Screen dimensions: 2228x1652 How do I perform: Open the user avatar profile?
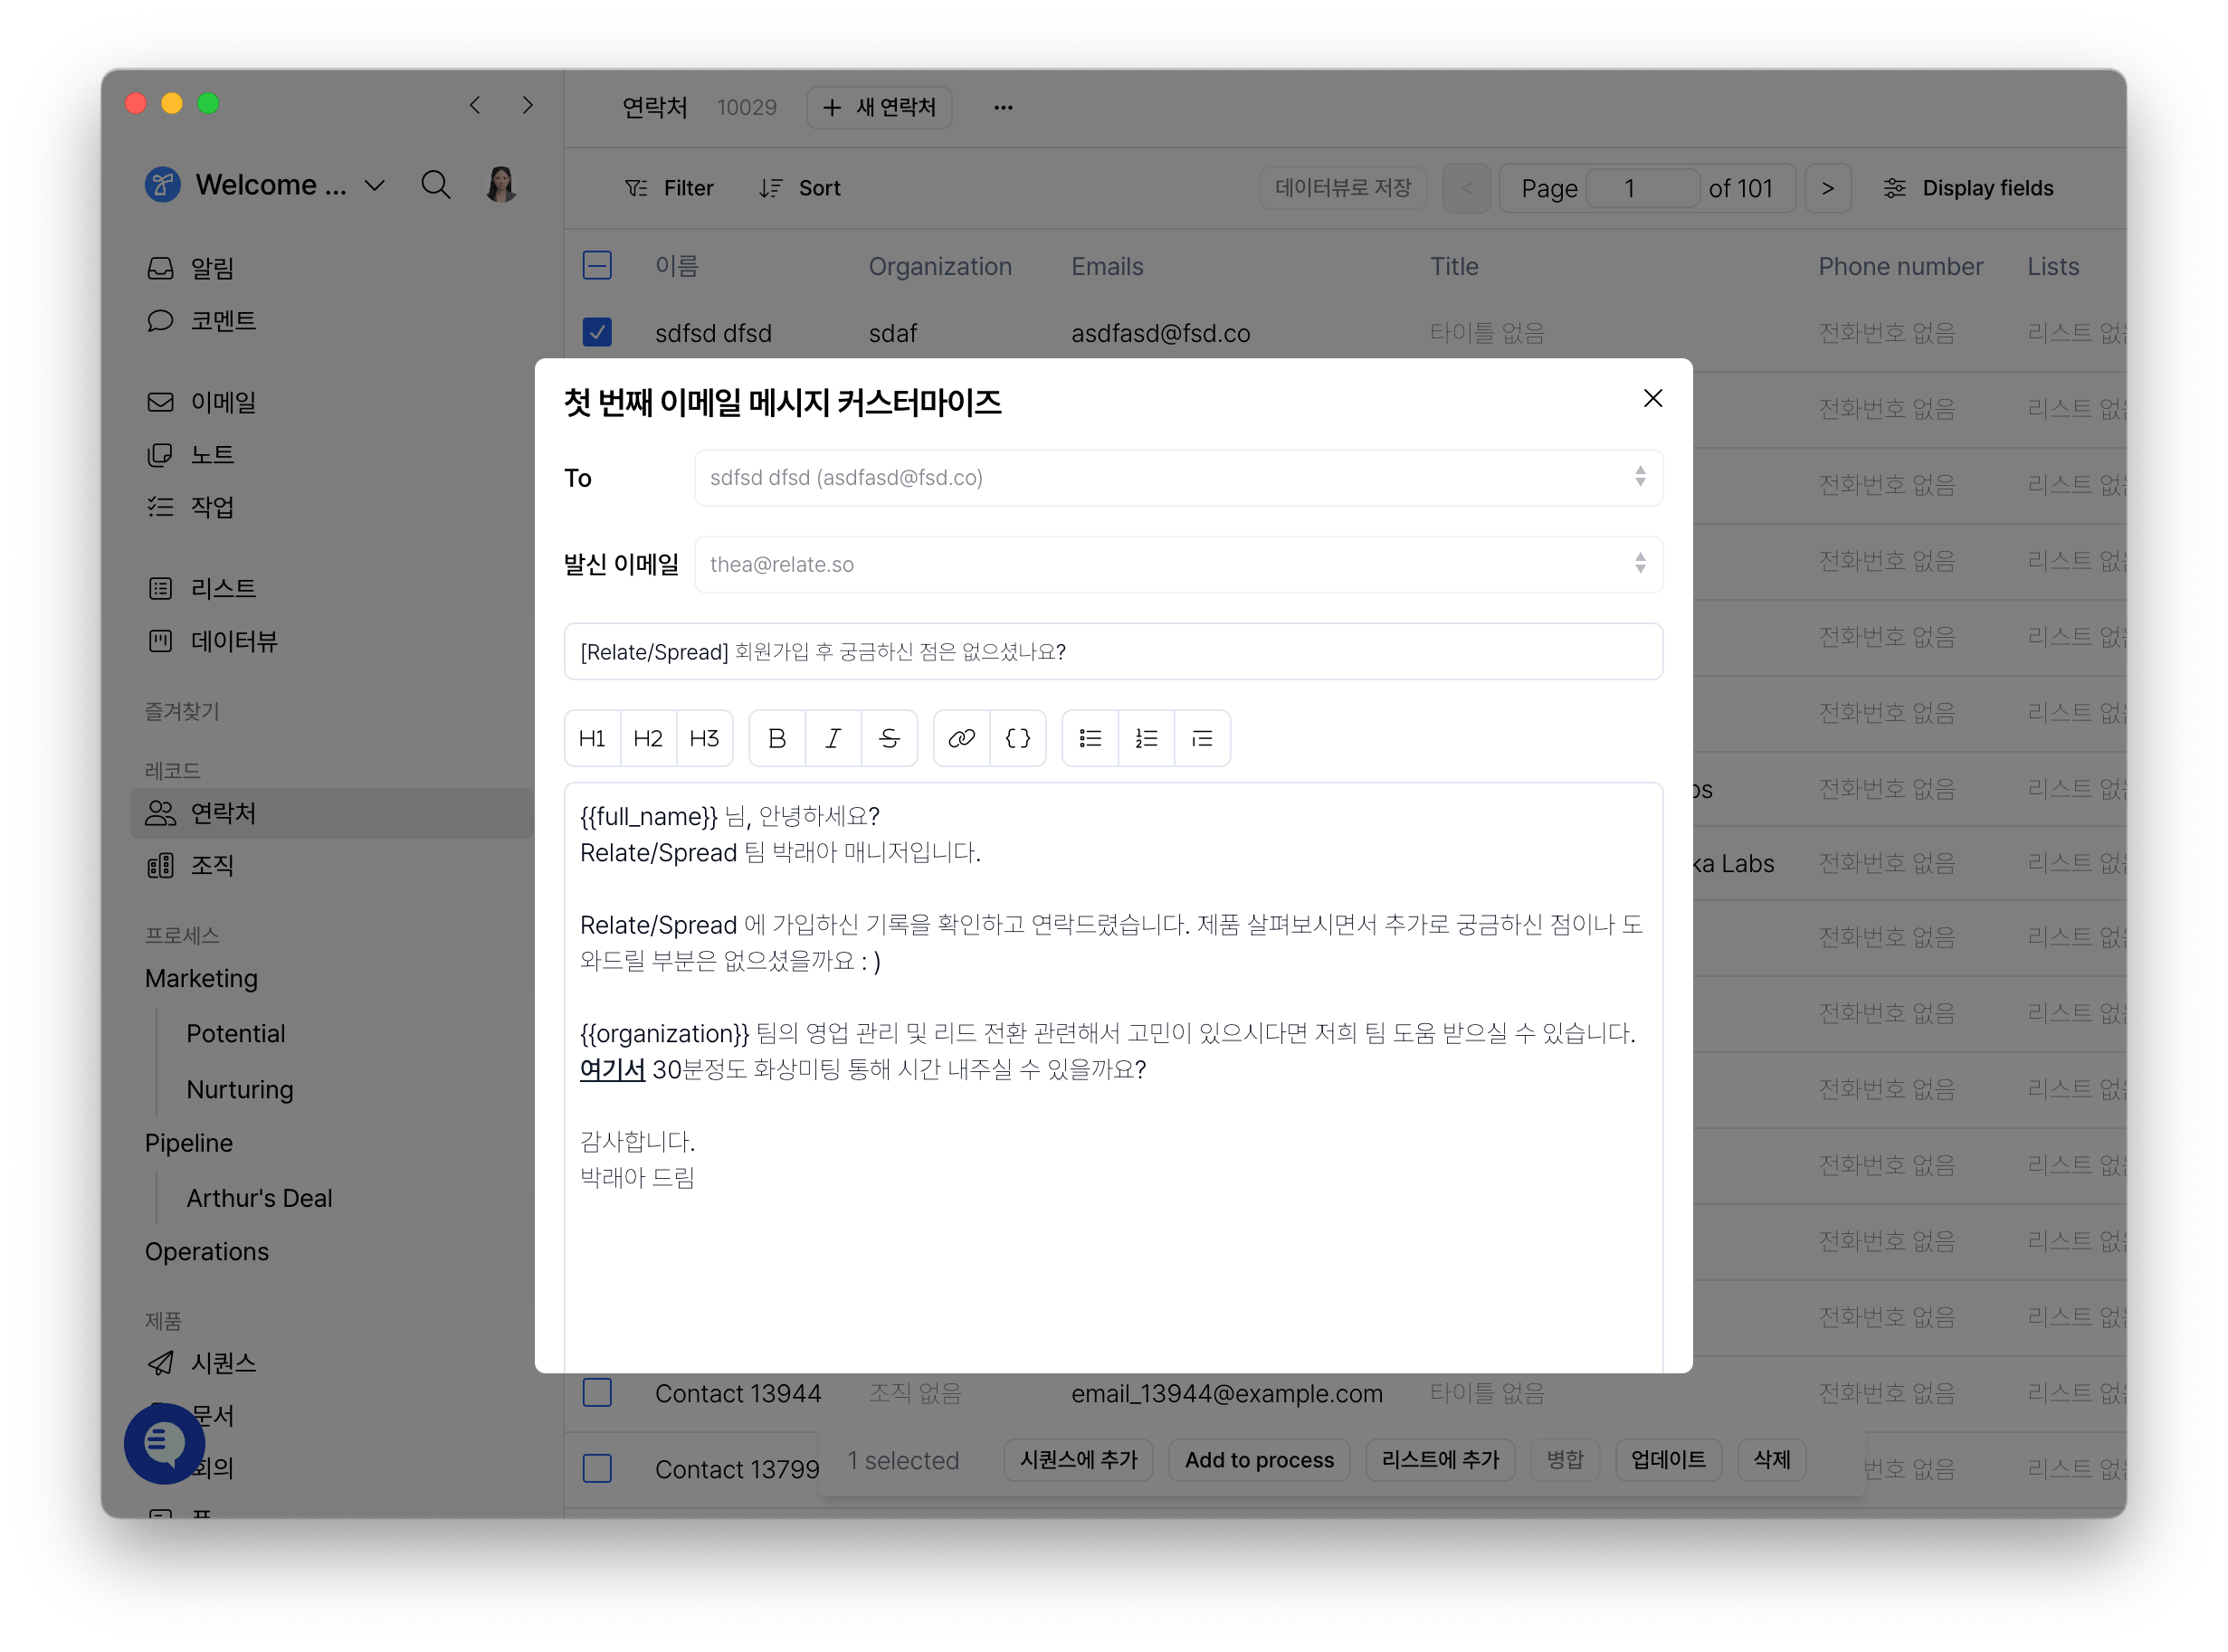501,185
